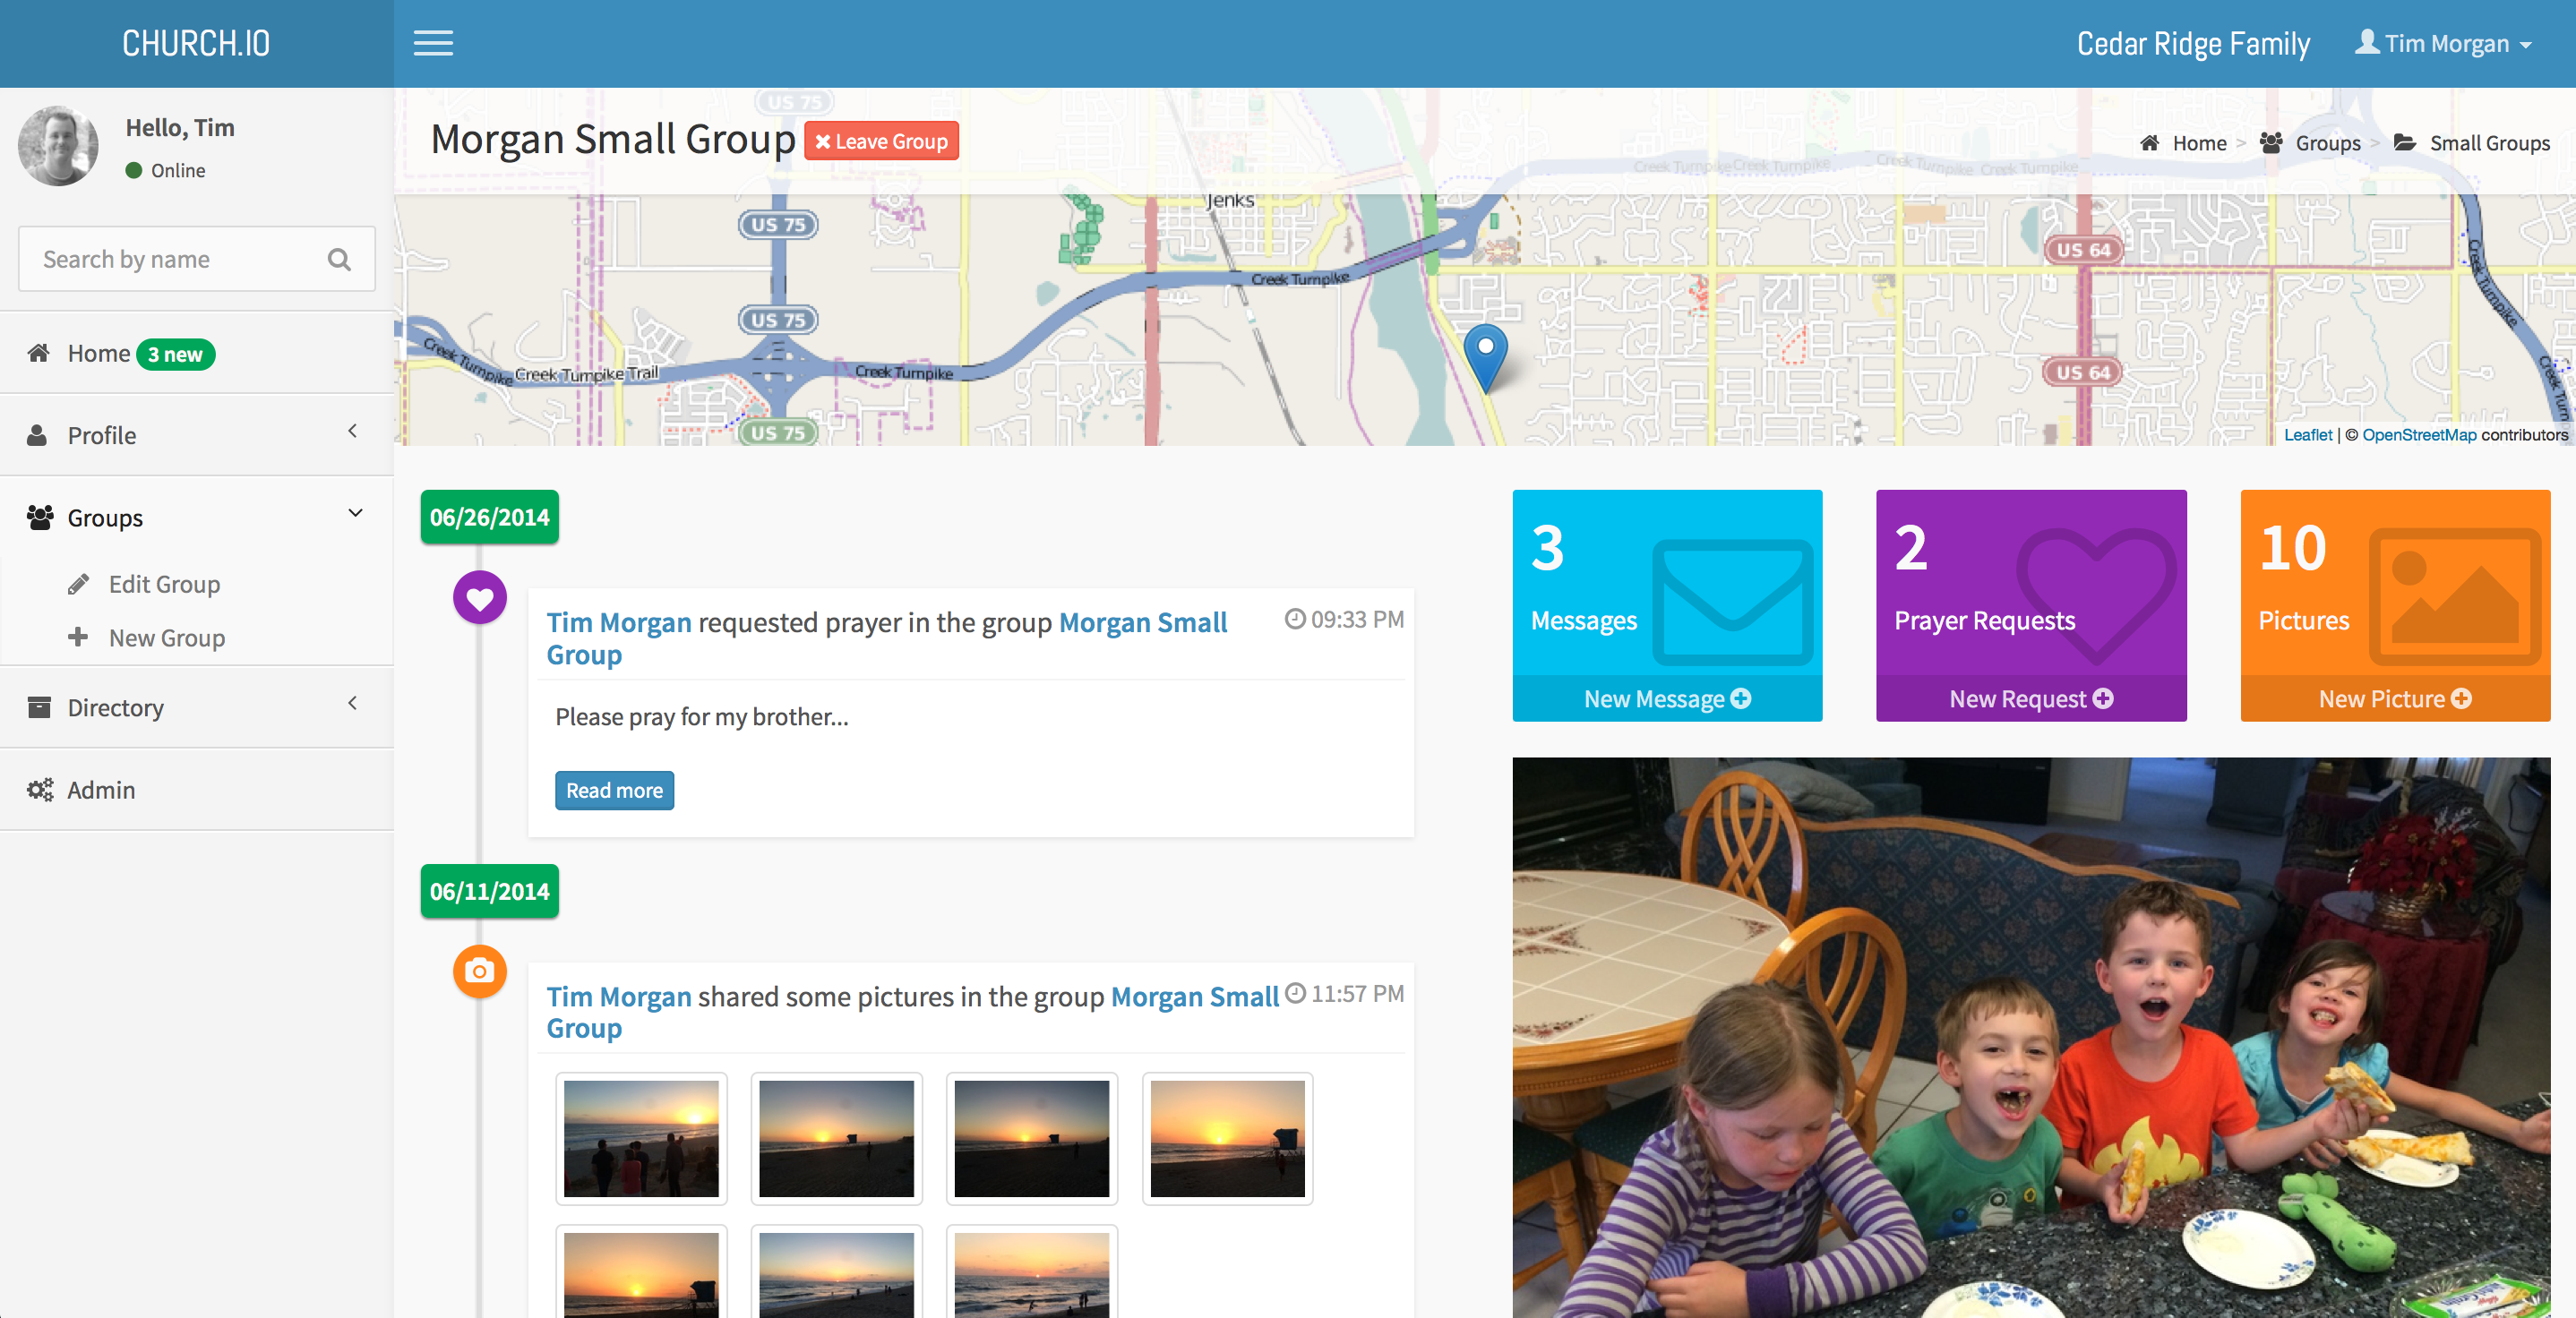Click the plus icon beside New Request
Image resolution: width=2576 pixels, height=1318 pixels.
pos(2103,699)
